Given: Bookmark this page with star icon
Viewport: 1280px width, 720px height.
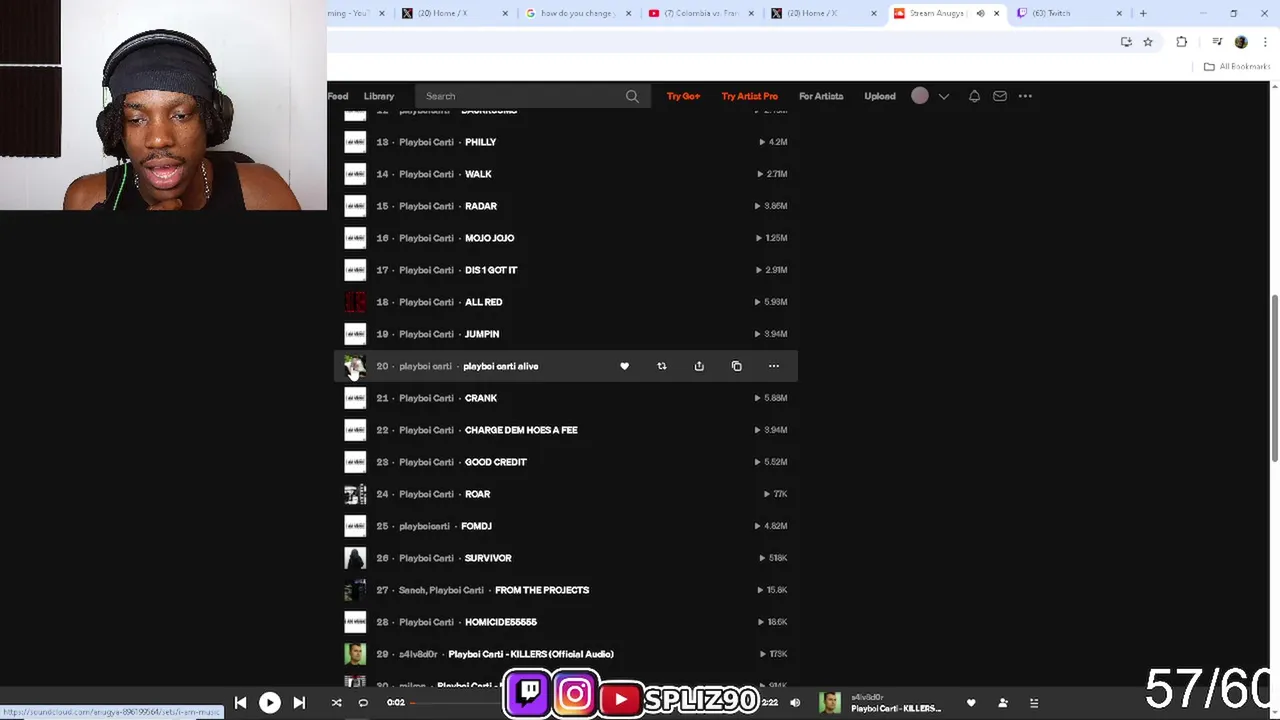Looking at the screenshot, I should pyautogui.click(x=1148, y=42).
